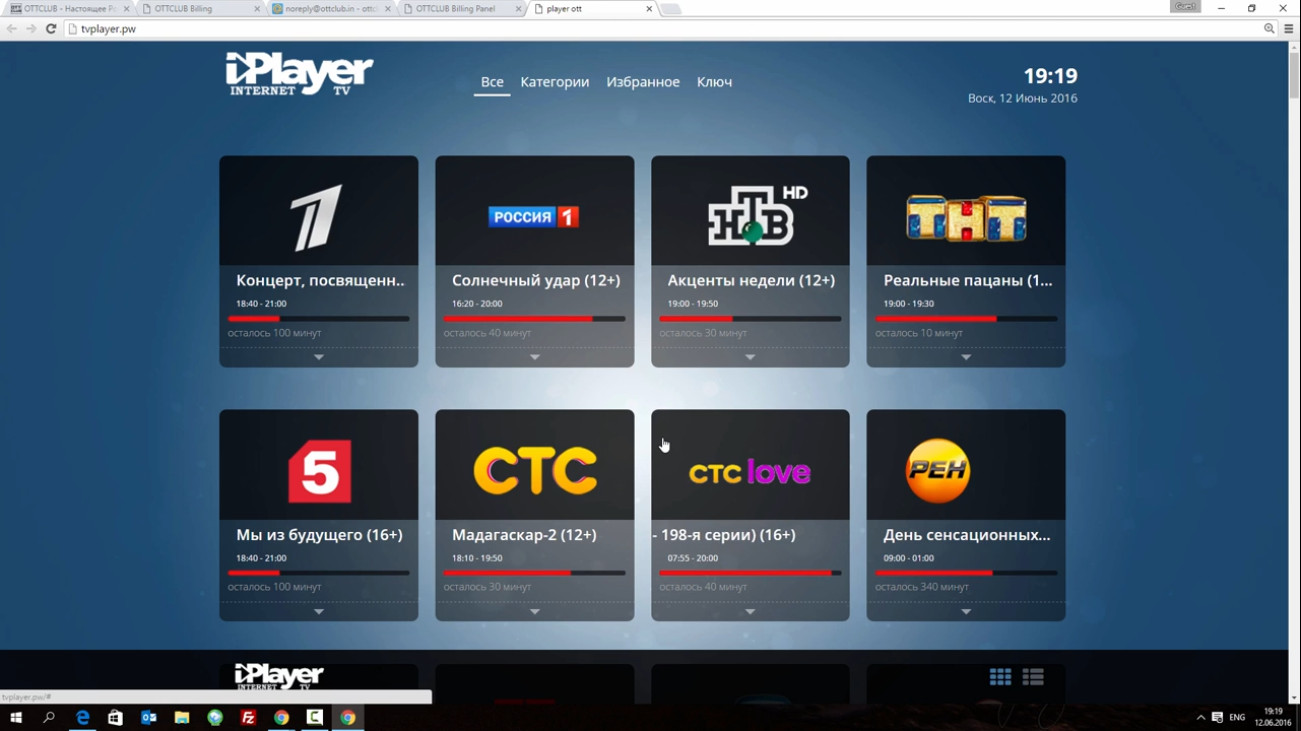Expand schedule under Реальные пацаны
The width and height of the screenshot is (1301, 731).
point(966,357)
